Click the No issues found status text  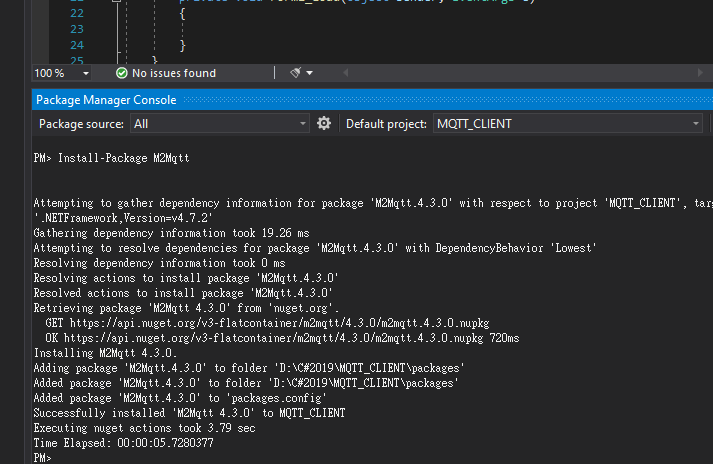pos(174,73)
